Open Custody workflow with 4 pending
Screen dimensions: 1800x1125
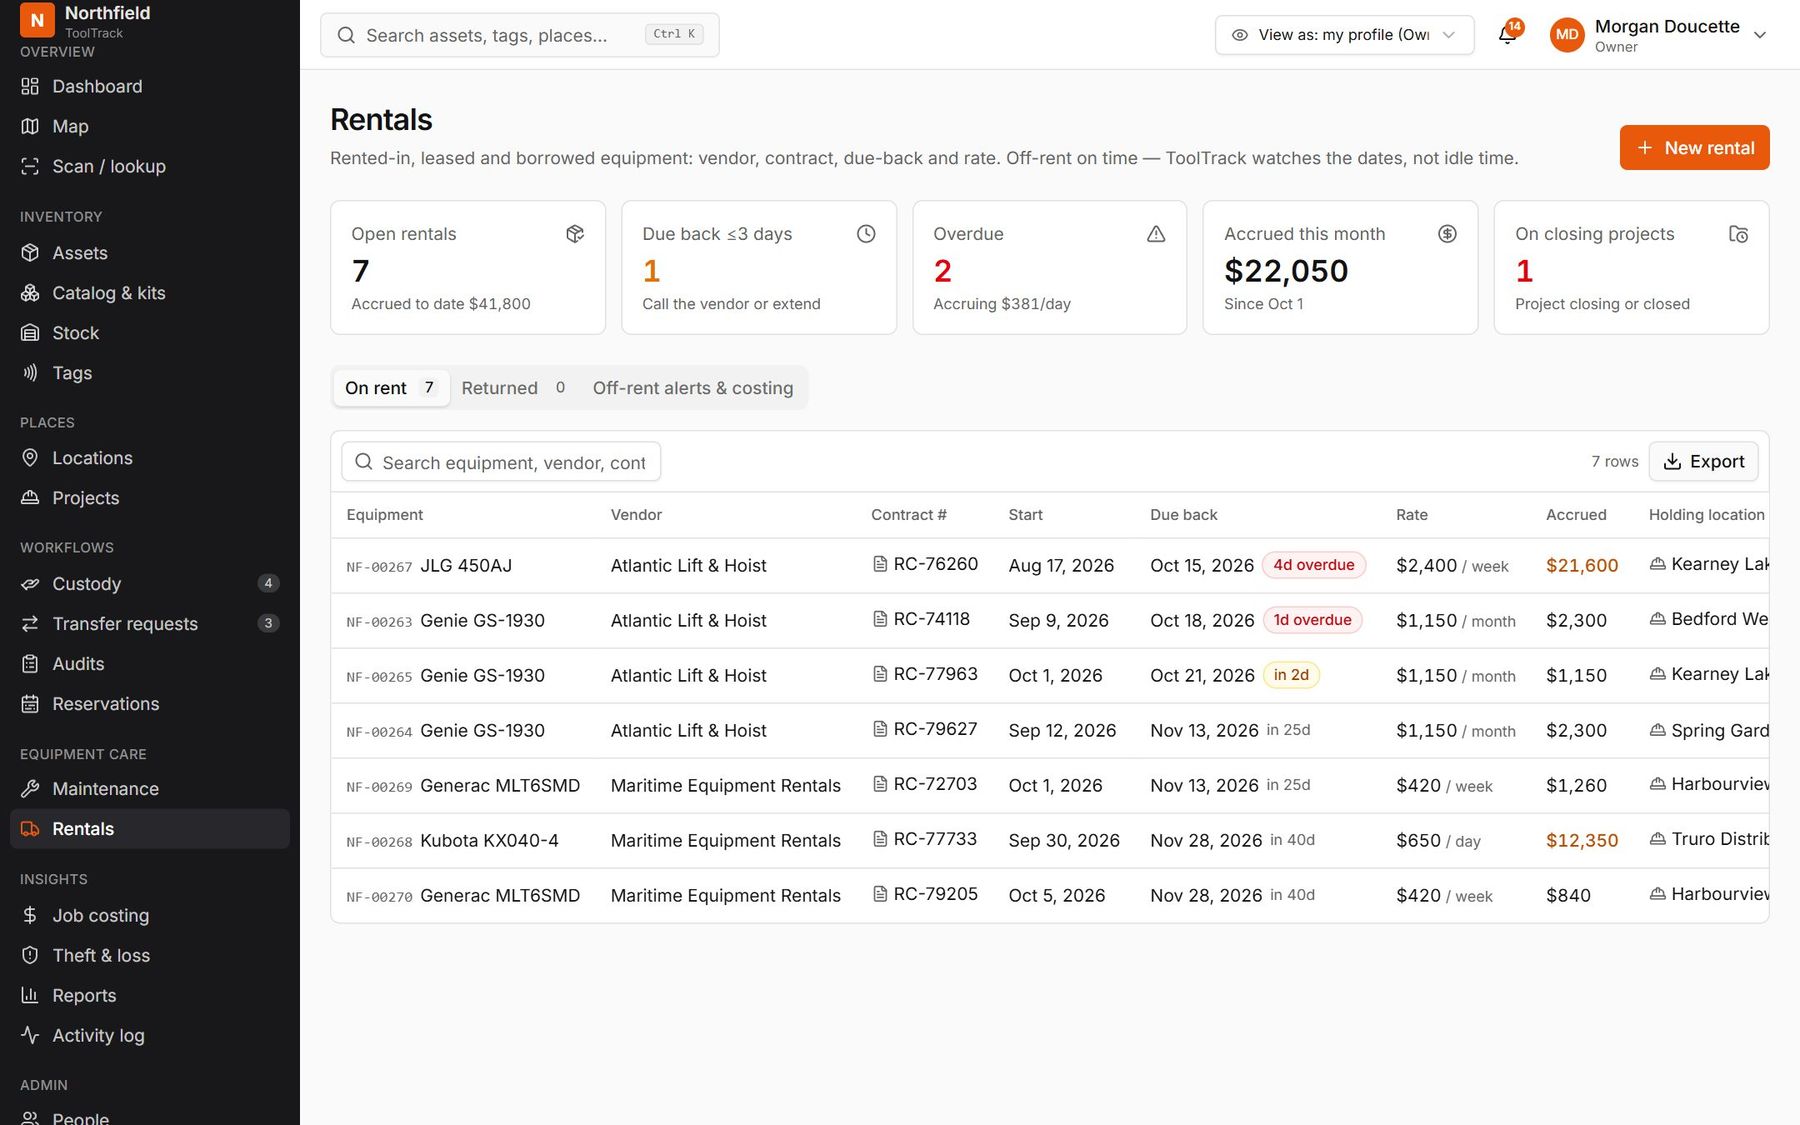coord(150,584)
